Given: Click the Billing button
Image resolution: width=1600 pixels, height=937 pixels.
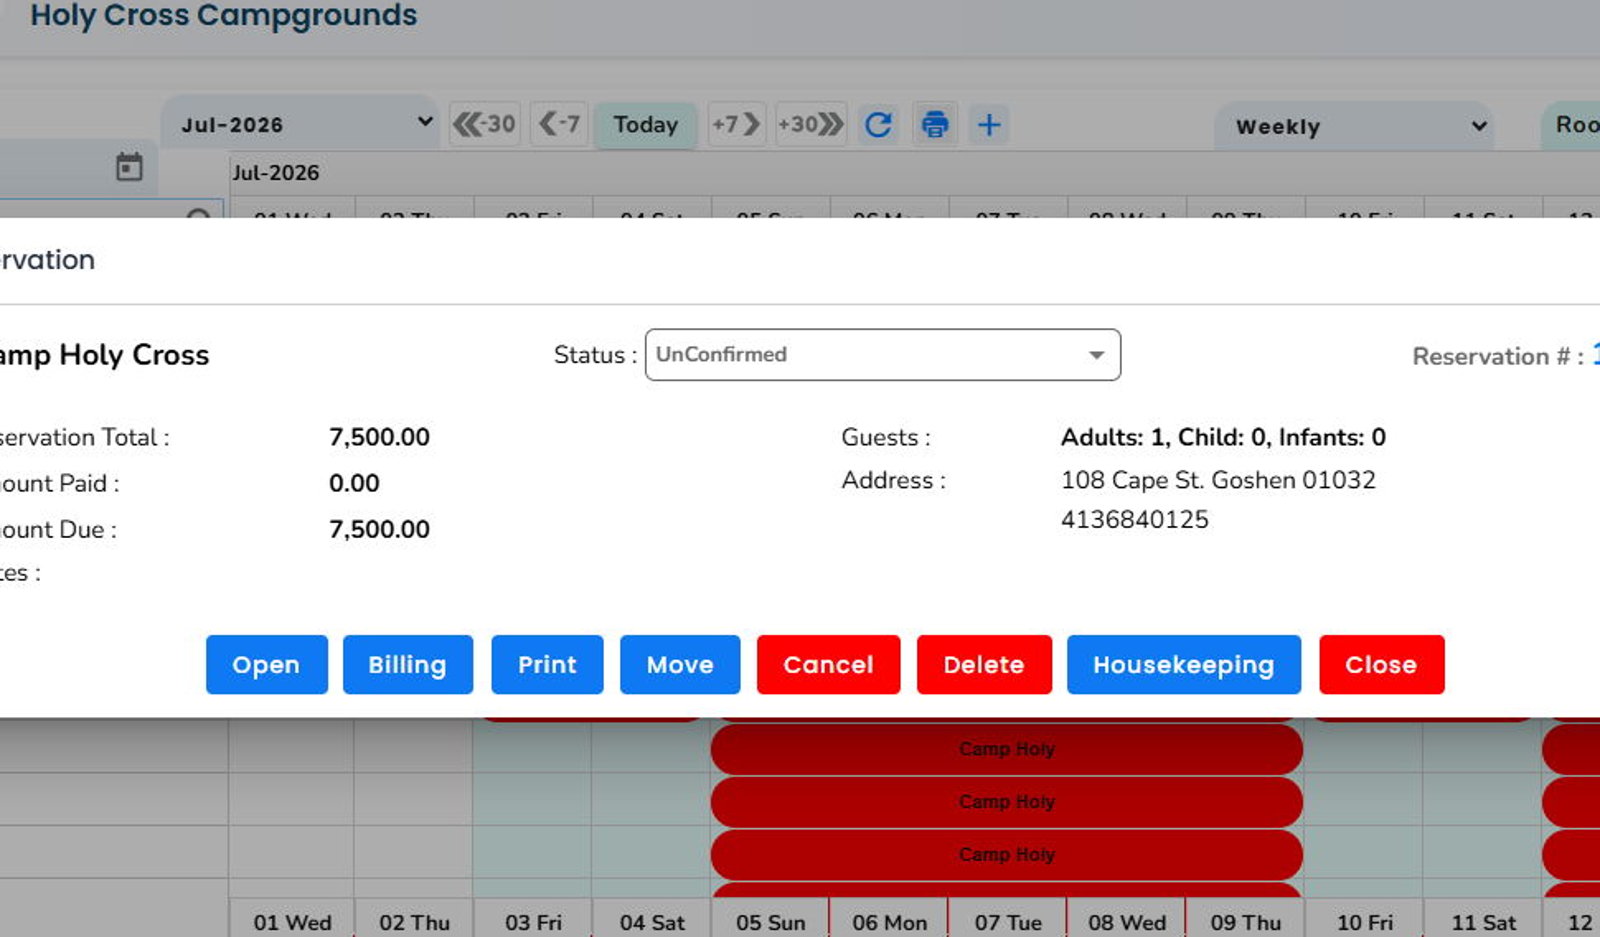Looking at the screenshot, I should pyautogui.click(x=408, y=665).
